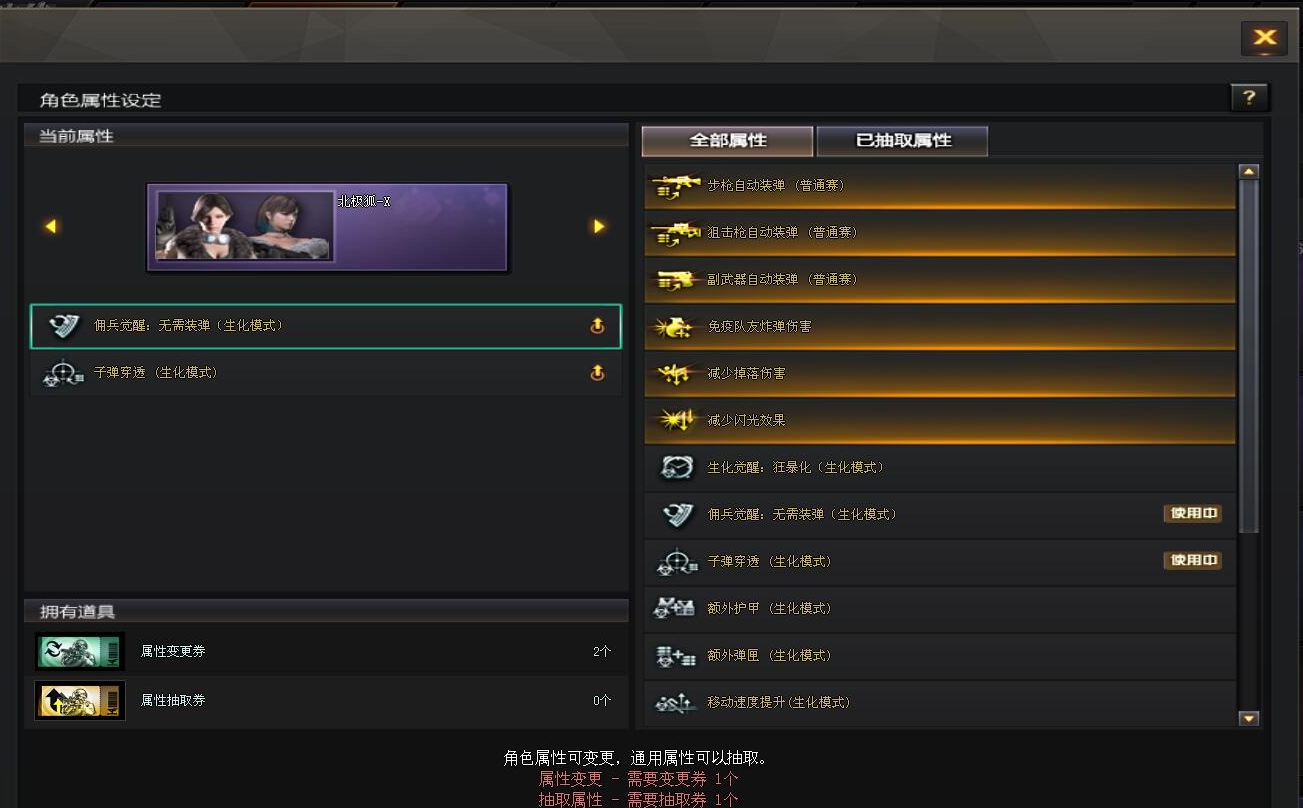The image size is (1303, 808).
Task: Click the scrollbar down arrow in attribute list
Action: tap(1248, 718)
